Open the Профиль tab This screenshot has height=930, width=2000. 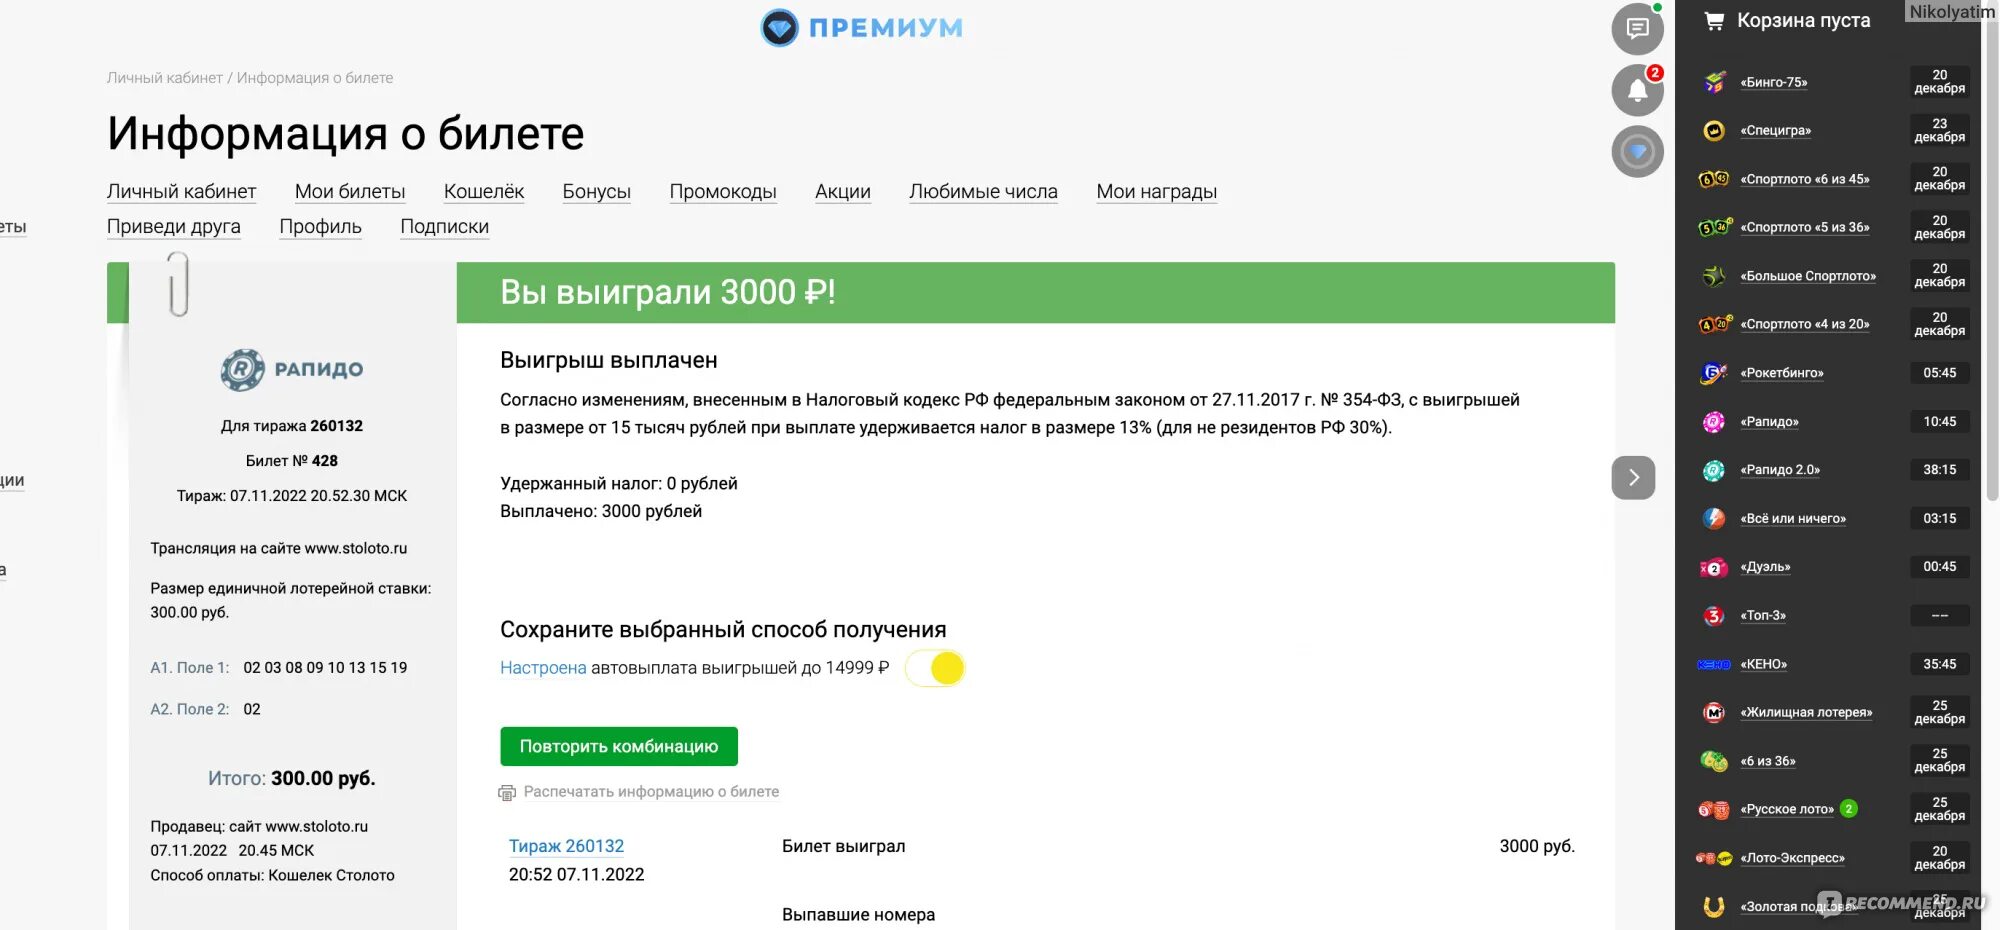tap(320, 226)
